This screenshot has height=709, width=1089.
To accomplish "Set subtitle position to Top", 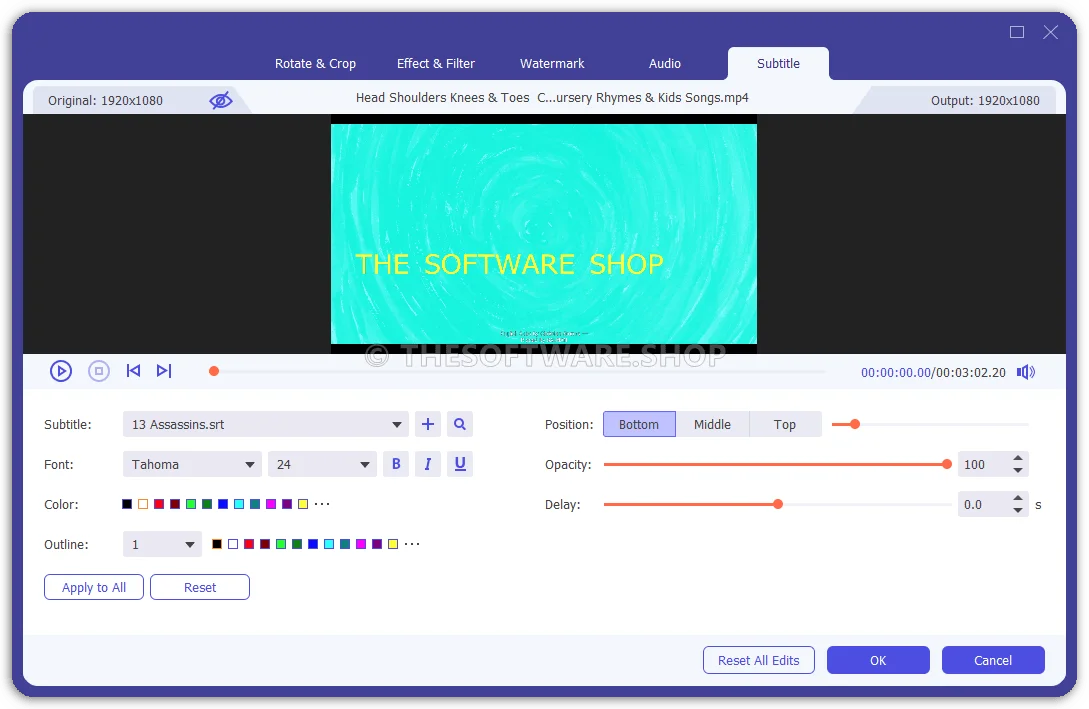I will coord(785,424).
